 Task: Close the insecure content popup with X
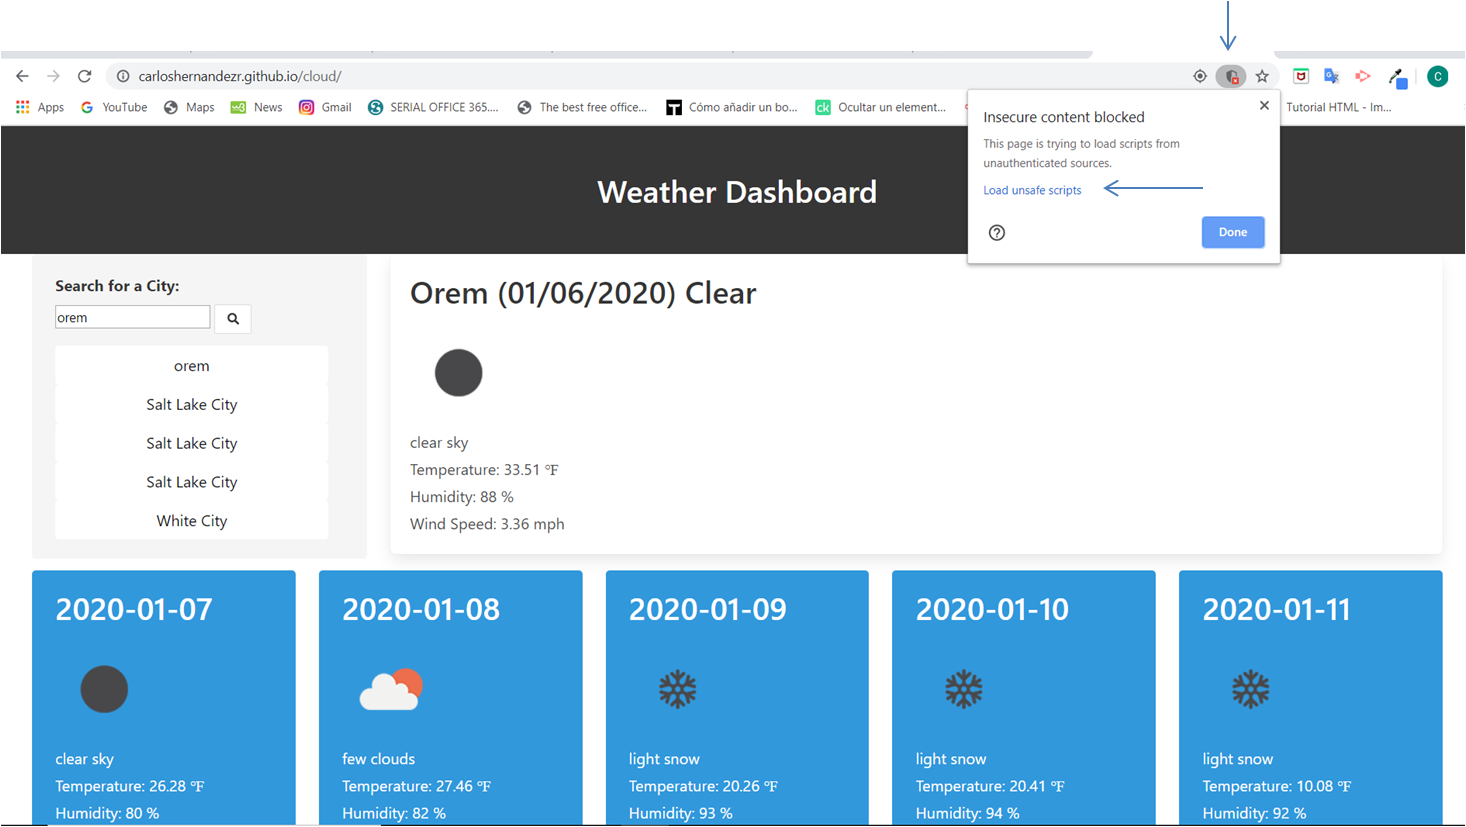[x=1264, y=105]
